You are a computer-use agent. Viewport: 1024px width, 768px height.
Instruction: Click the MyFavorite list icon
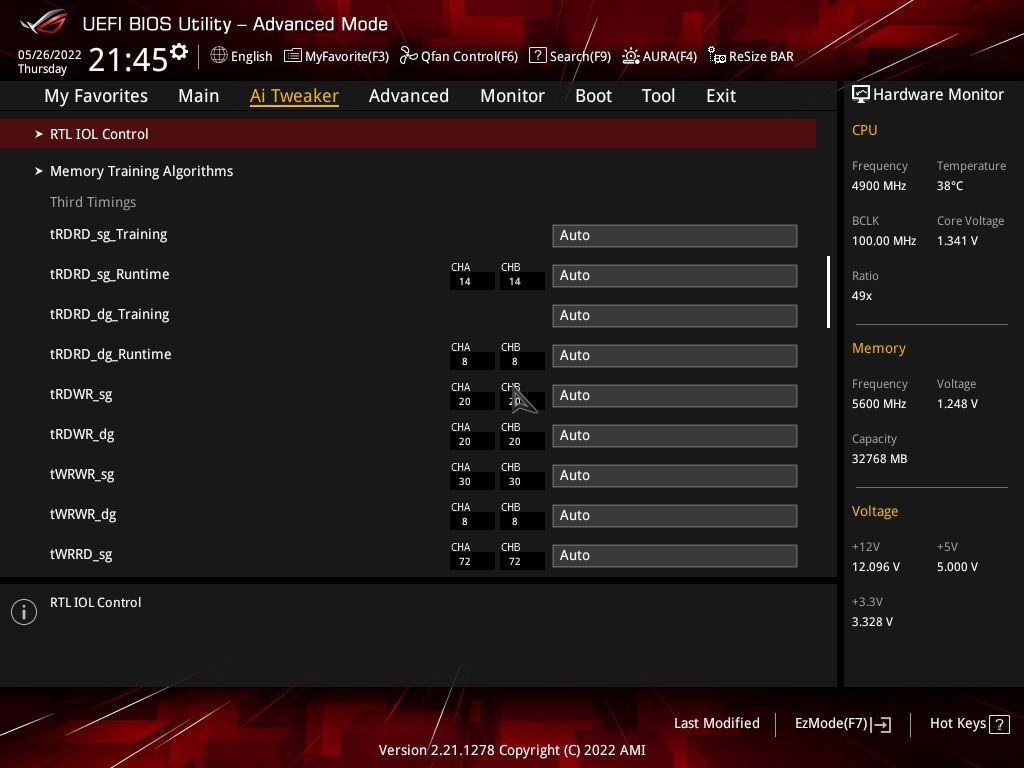tap(293, 56)
